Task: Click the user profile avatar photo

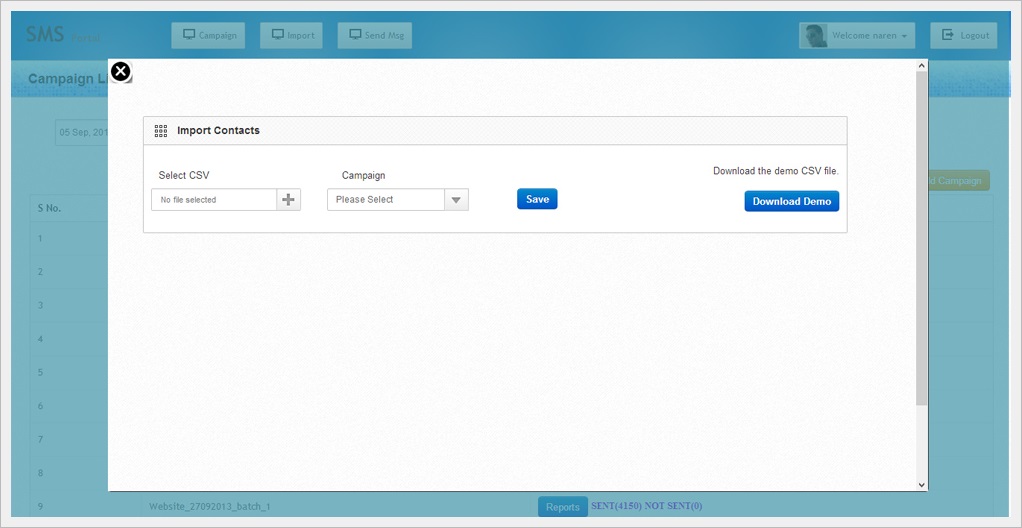Action: pos(815,36)
